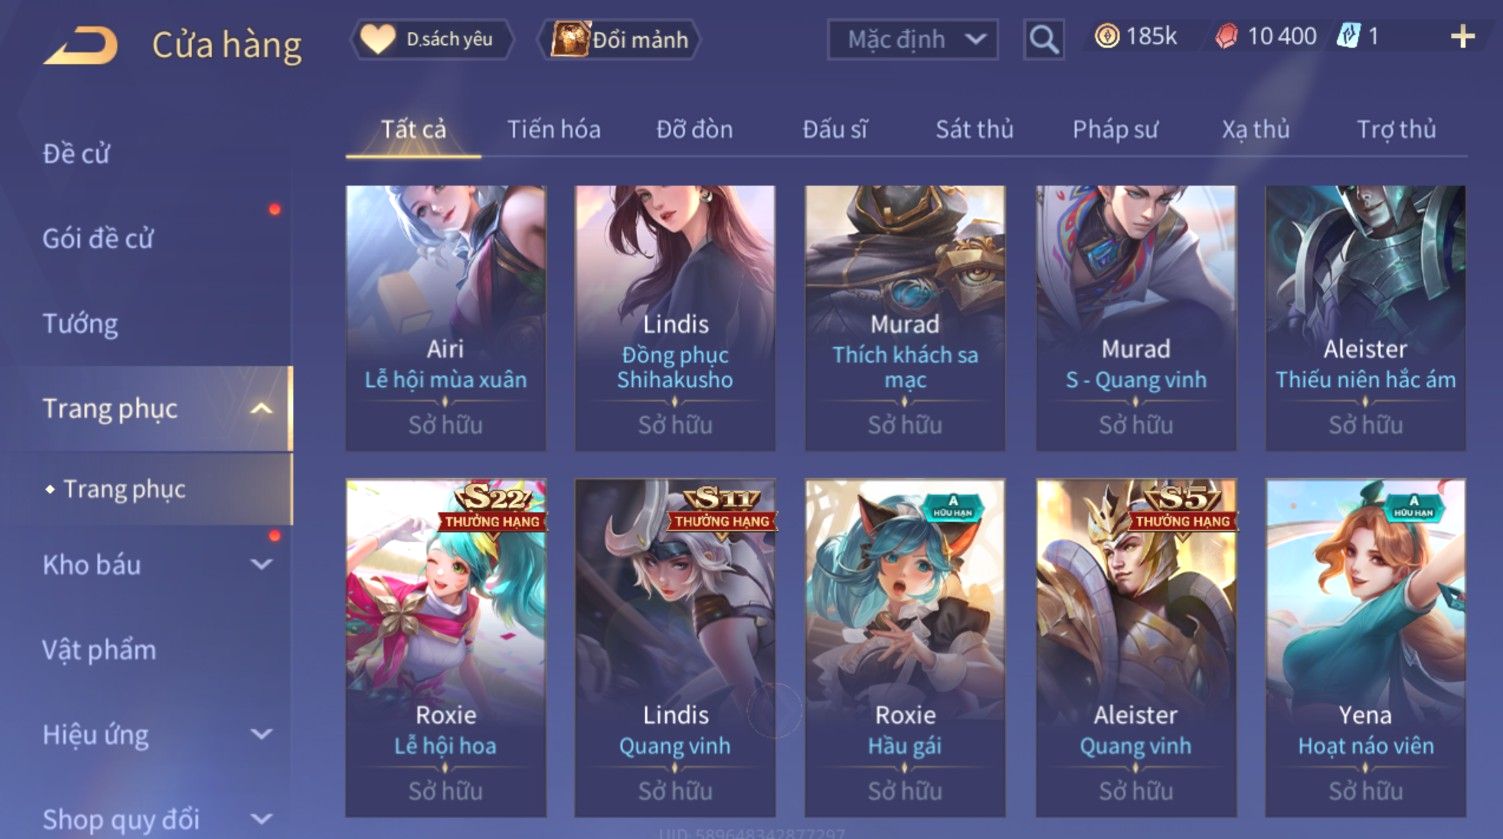This screenshot has height=839, width=1503.
Task: Click the gold coin balance icon
Action: click(x=1106, y=37)
